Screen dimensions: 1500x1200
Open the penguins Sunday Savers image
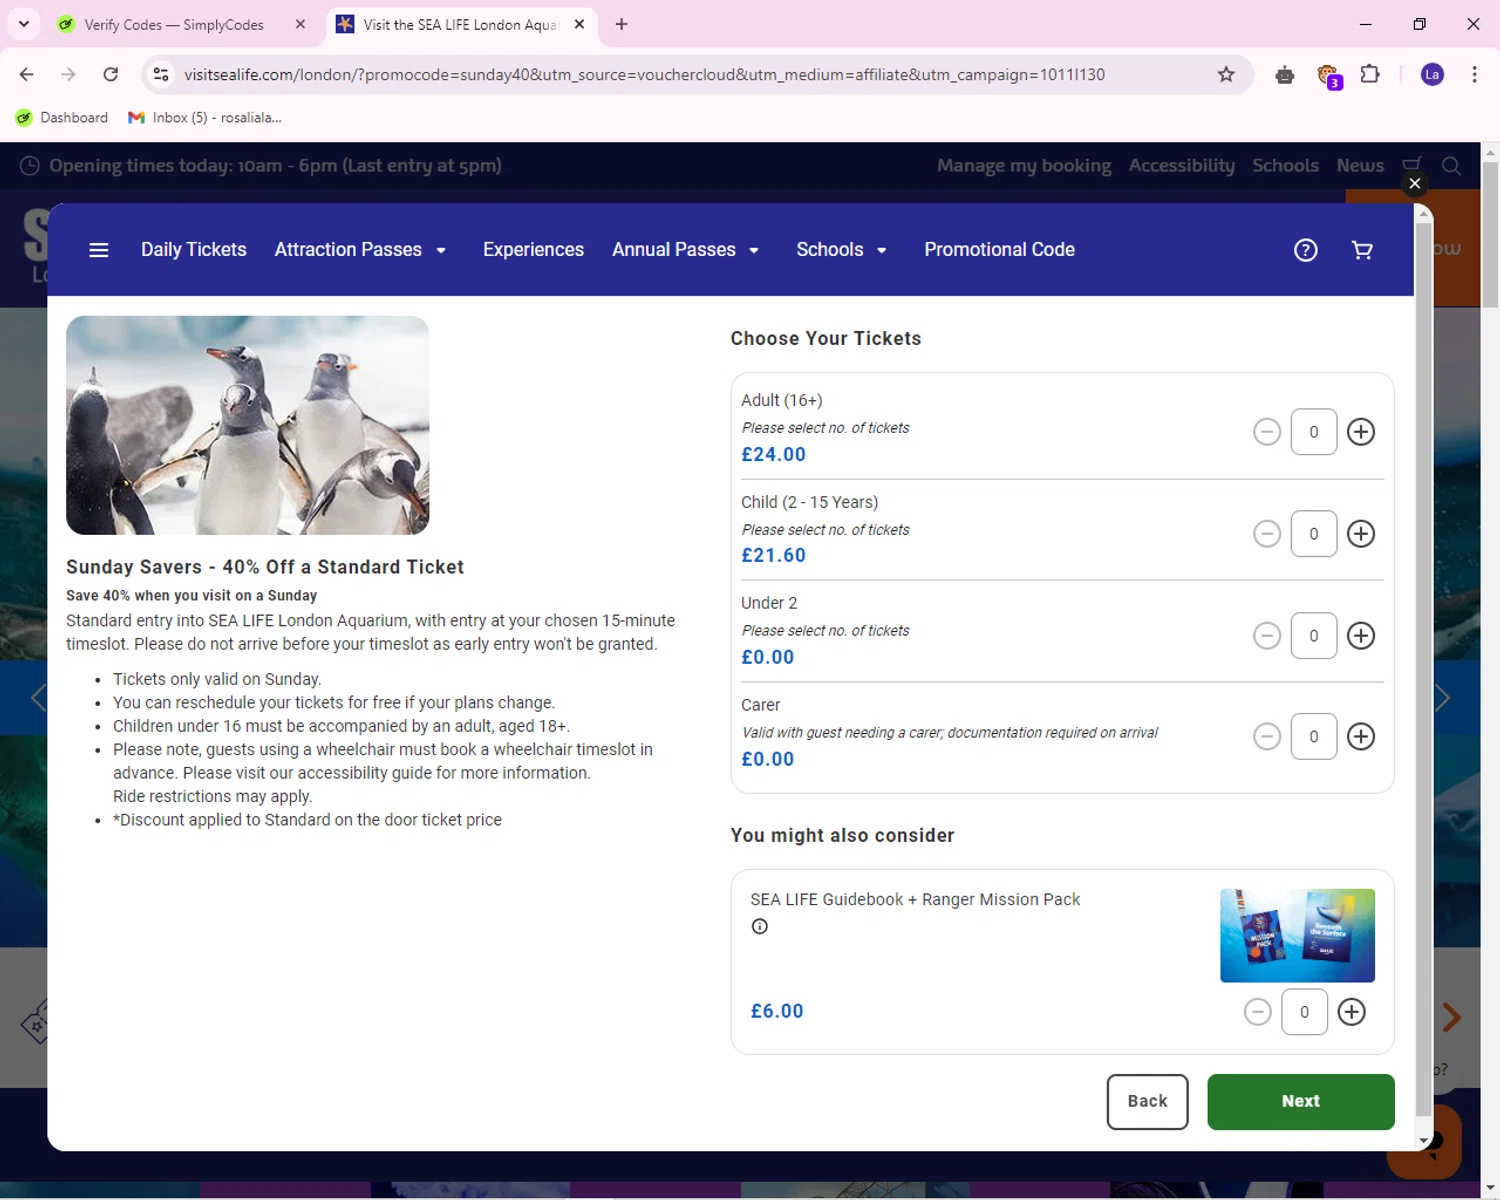248,425
